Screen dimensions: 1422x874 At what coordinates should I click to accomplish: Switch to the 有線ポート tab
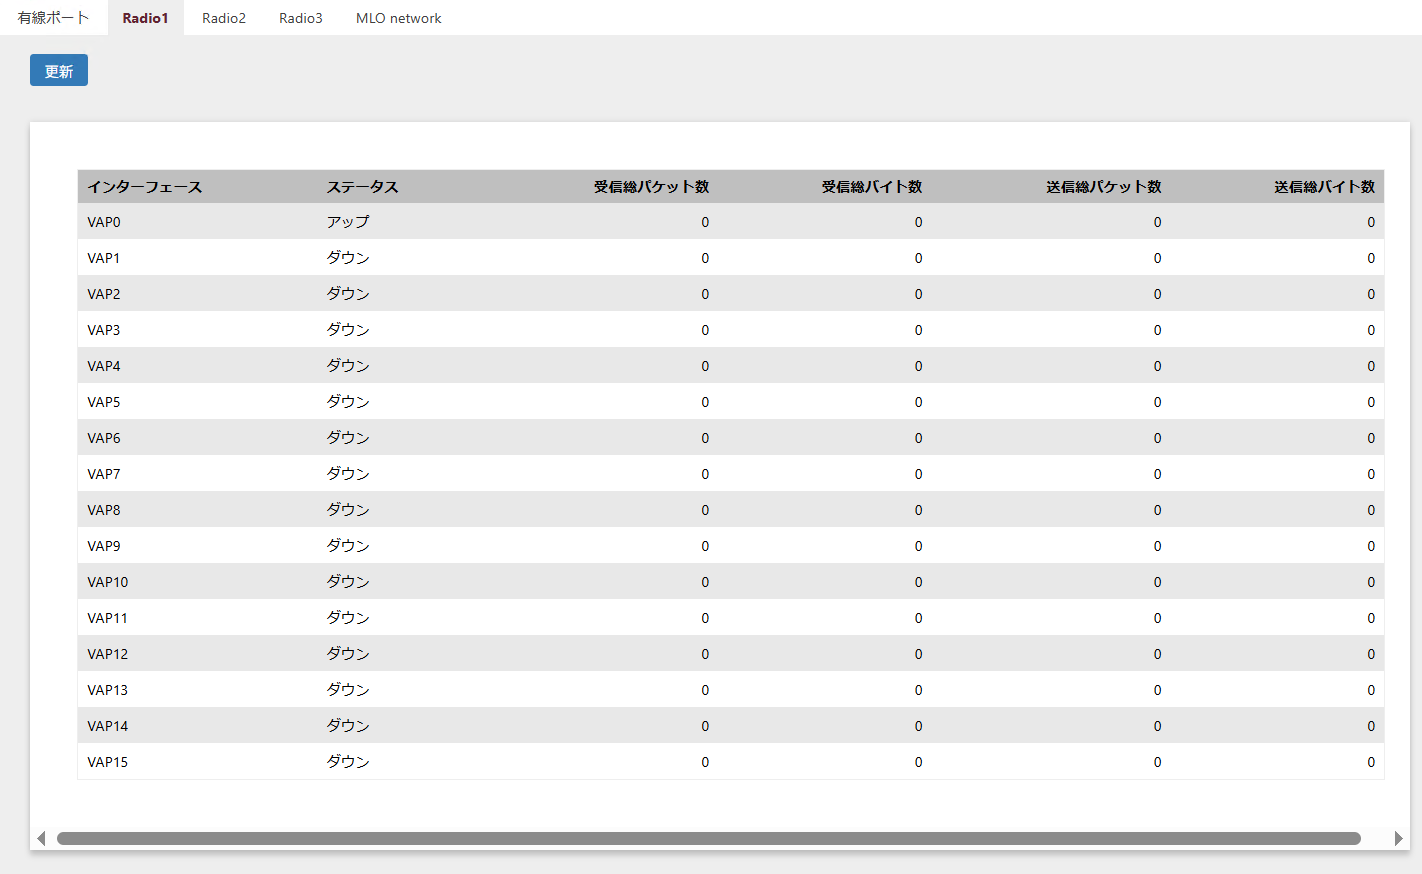(53, 18)
